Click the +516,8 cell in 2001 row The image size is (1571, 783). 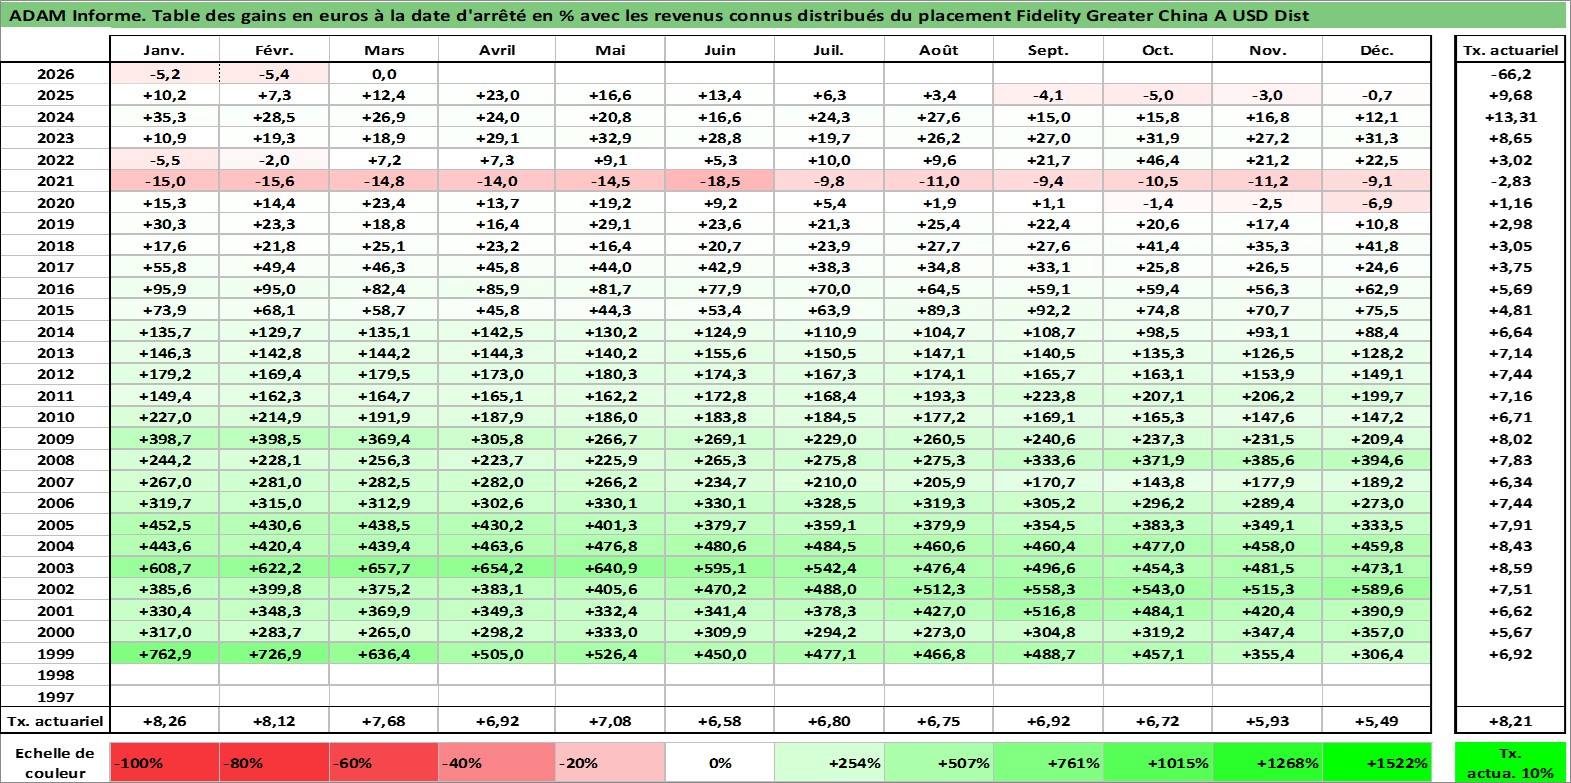pyautogui.click(x=1048, y=611)
